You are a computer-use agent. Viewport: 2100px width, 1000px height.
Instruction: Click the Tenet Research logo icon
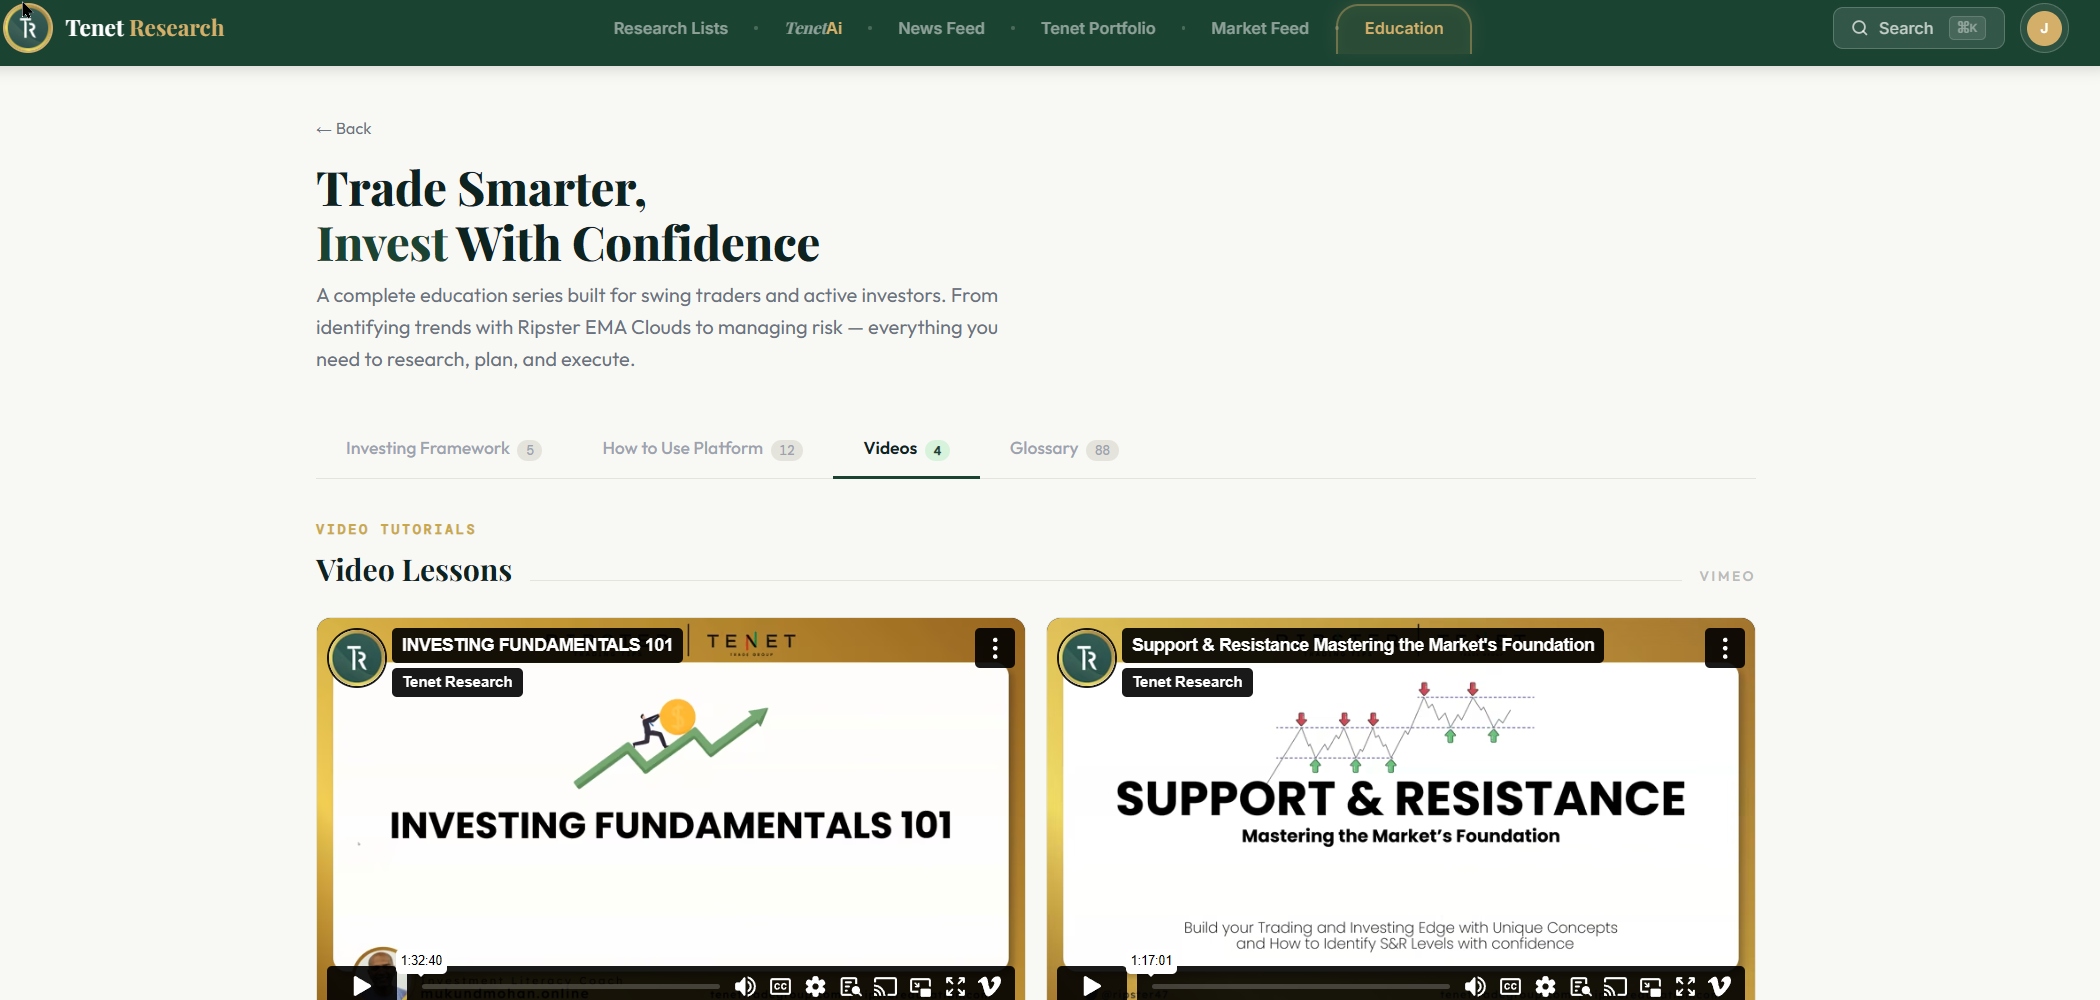(x=28, y=28)
